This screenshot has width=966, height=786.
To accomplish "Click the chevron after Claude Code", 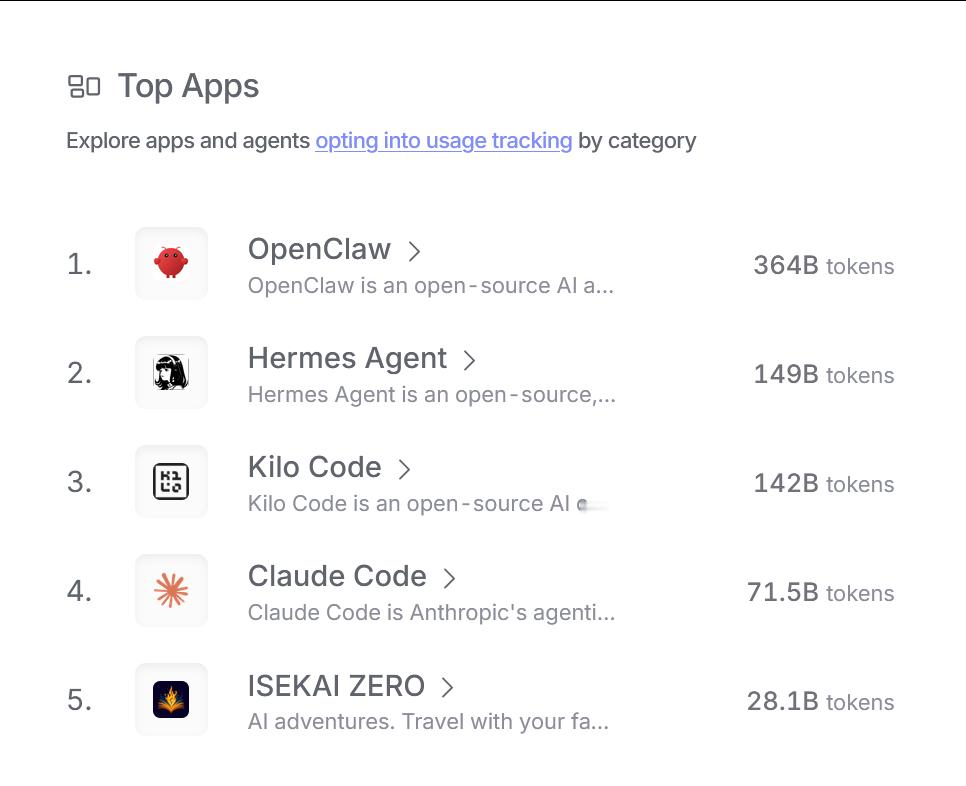I will tap(448, 579).
